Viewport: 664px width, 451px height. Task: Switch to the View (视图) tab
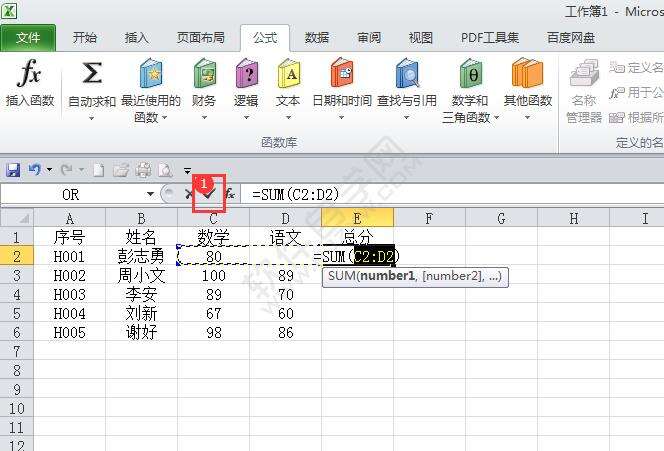point(421,38)
